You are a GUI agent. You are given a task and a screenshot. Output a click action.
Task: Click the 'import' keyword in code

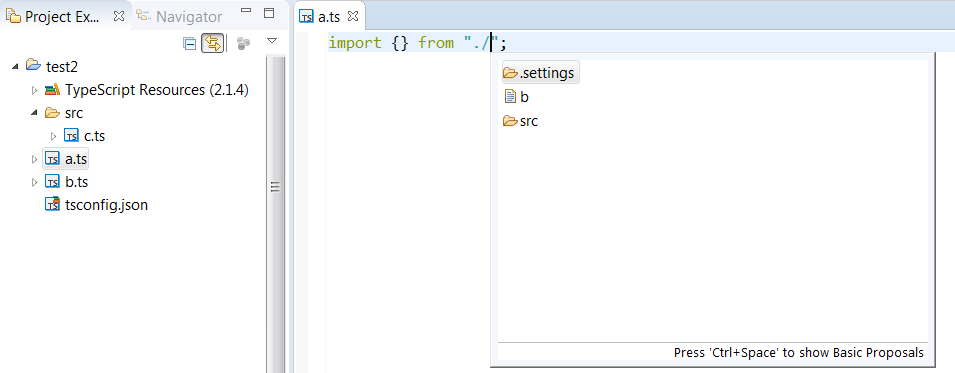coord(354,43)
